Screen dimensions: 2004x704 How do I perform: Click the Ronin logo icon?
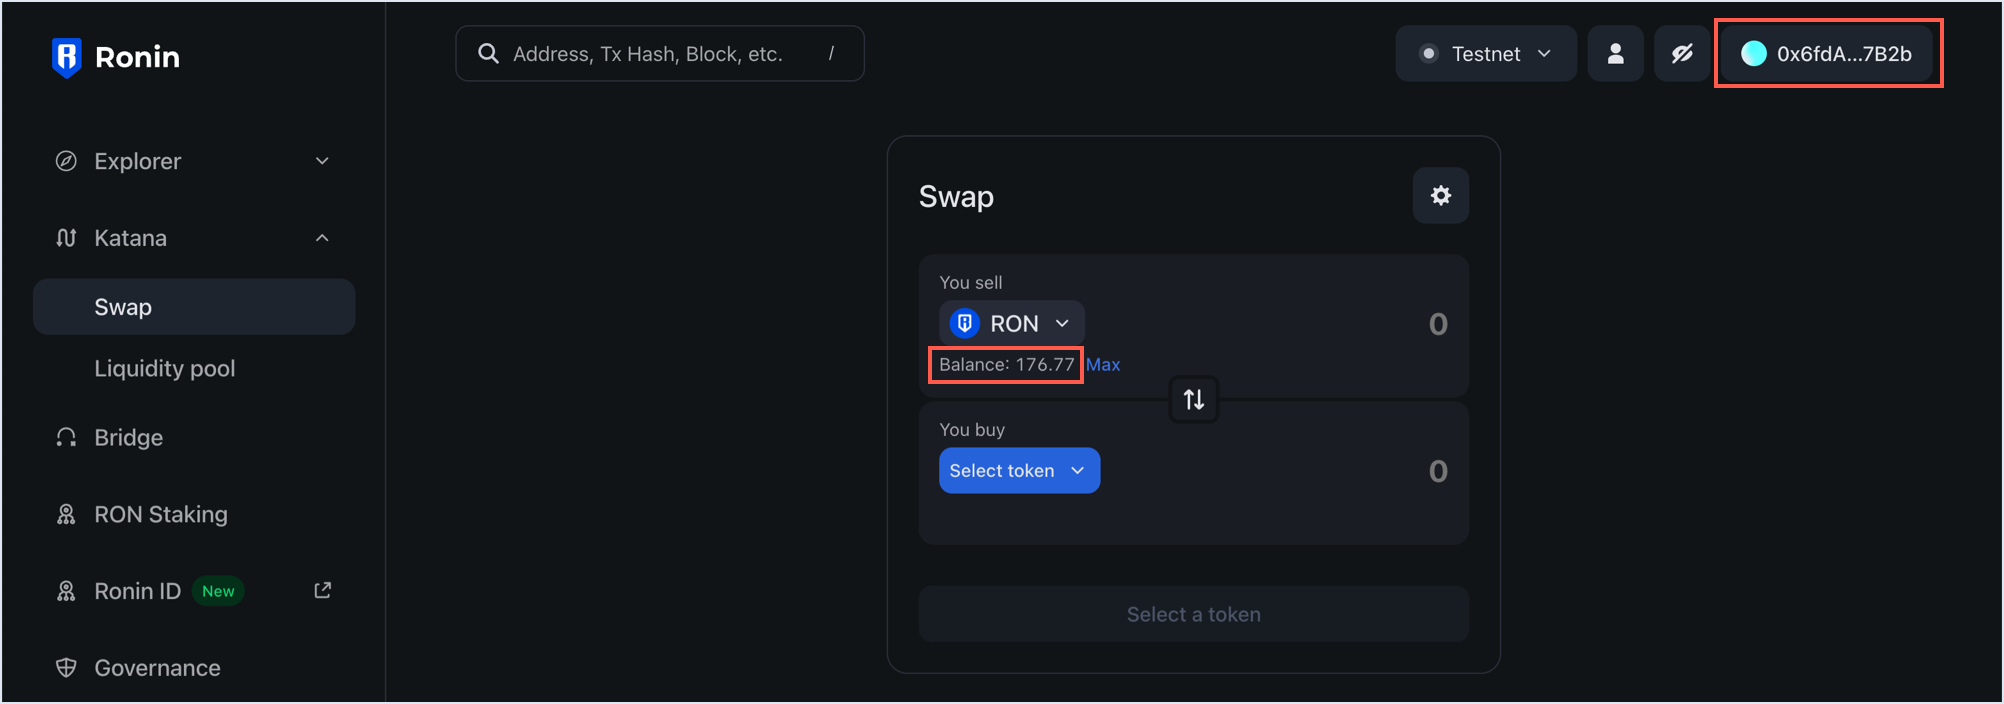[66, 57]
